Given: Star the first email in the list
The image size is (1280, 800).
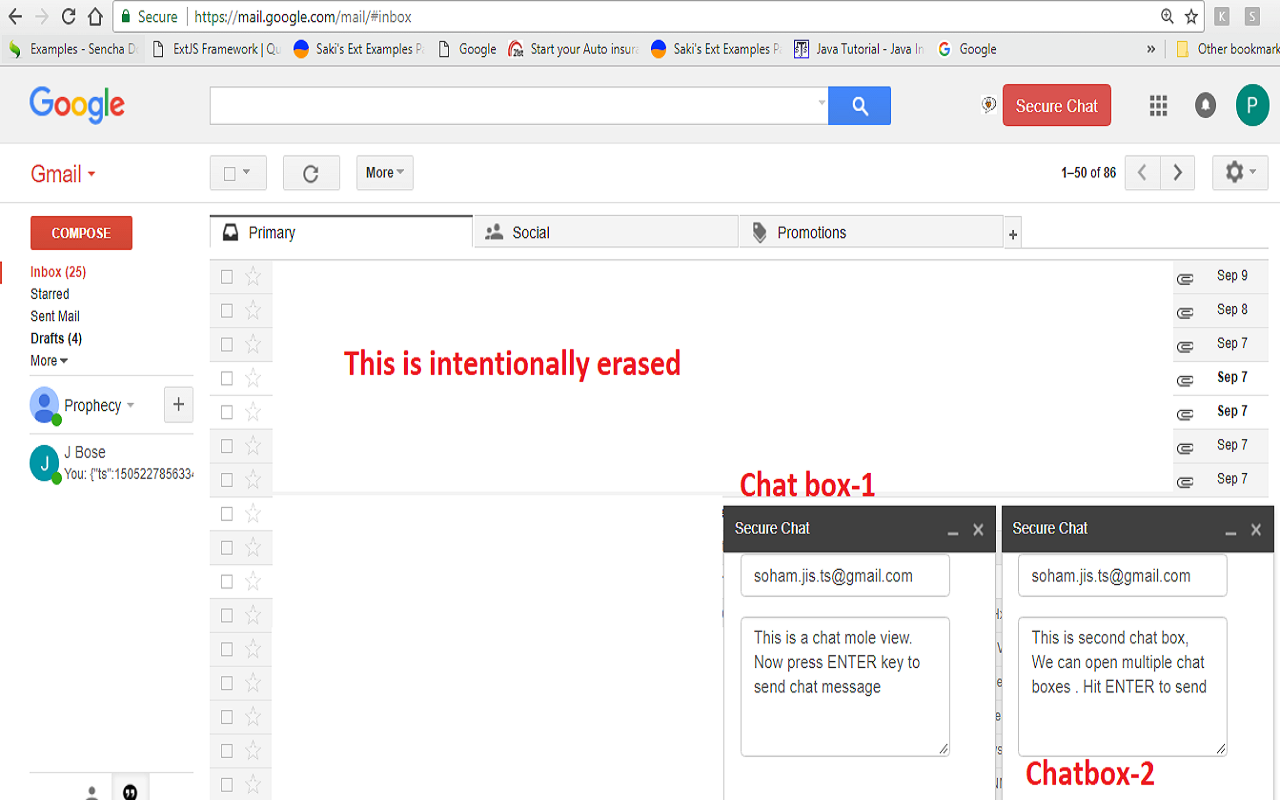Looking at the screenshot, I should 253,276.
